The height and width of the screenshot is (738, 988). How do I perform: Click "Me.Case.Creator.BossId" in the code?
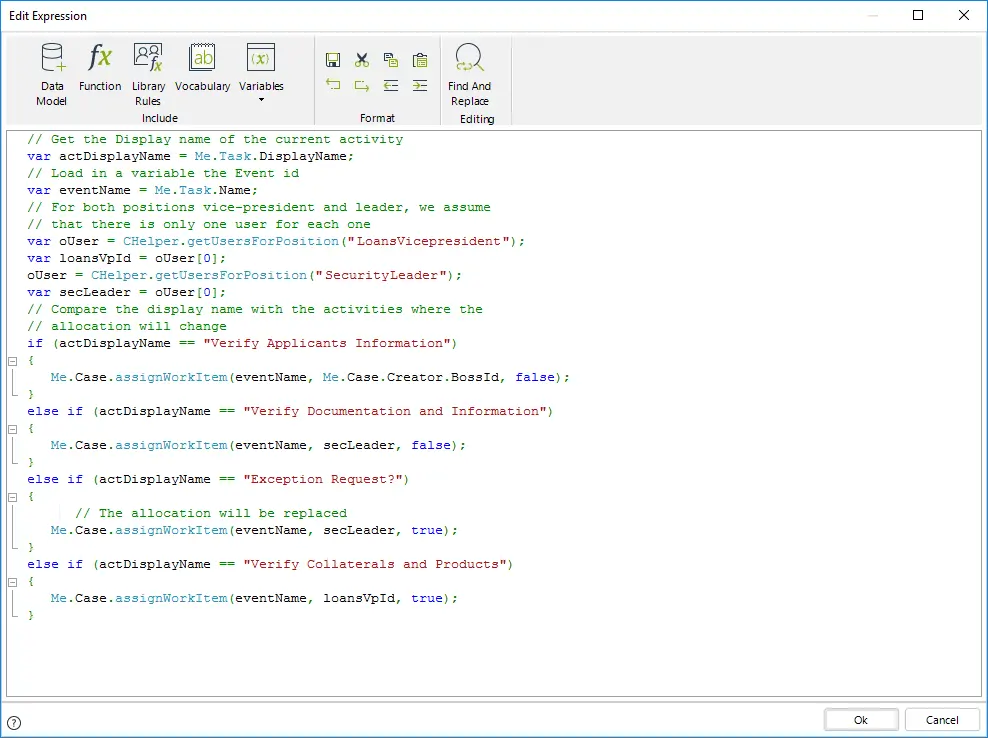(x=413, y=378)
